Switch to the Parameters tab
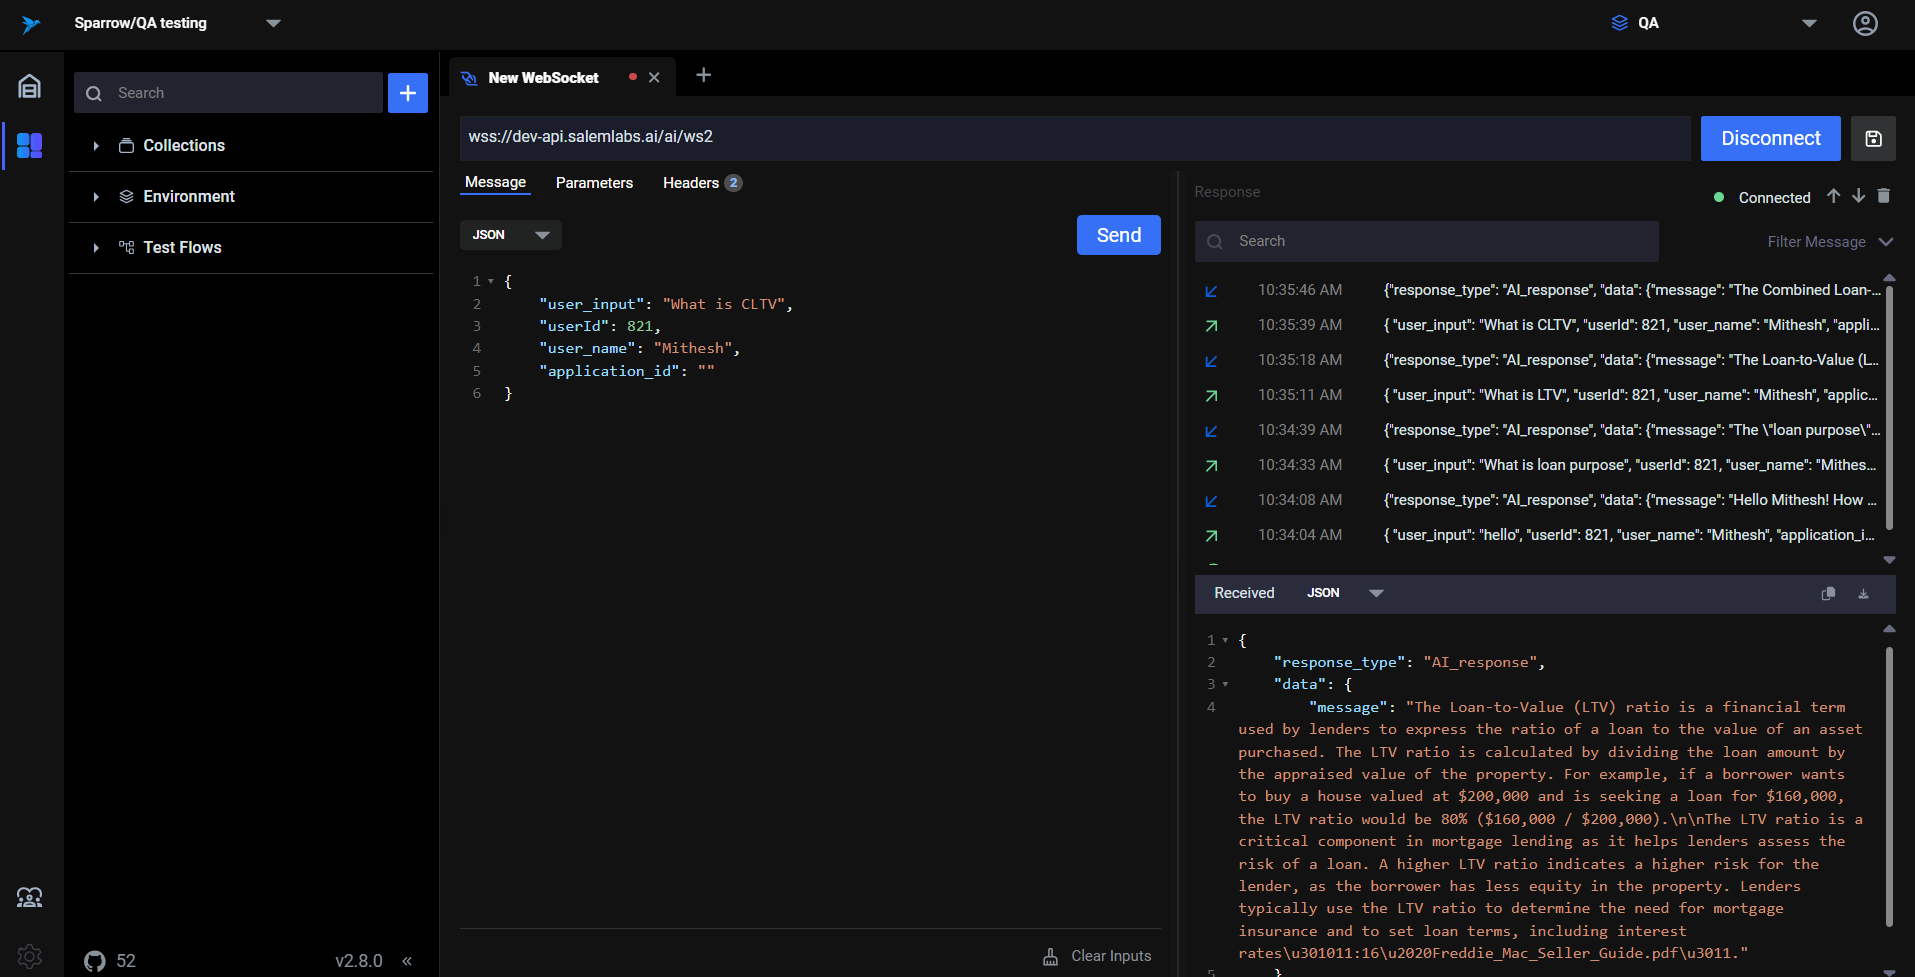Image resolution: width=1915 pixels, height=977 pixels. click(x=594, y=183)
